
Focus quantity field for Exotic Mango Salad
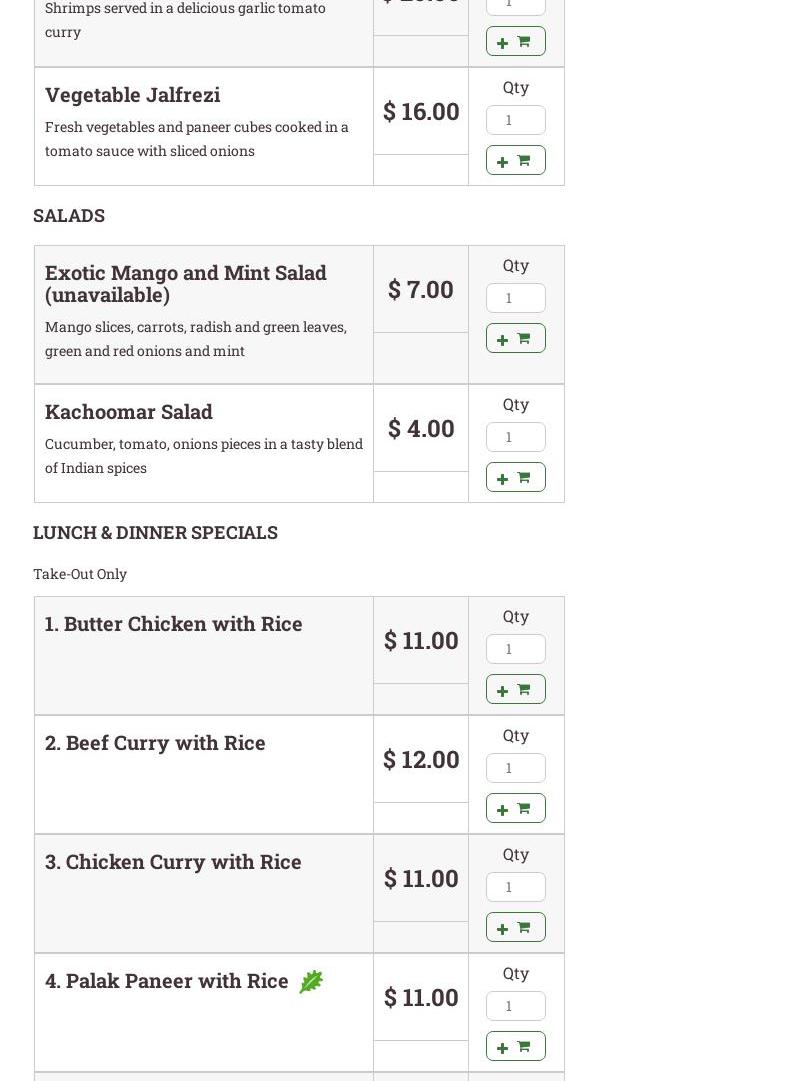[x=515, y=298]
